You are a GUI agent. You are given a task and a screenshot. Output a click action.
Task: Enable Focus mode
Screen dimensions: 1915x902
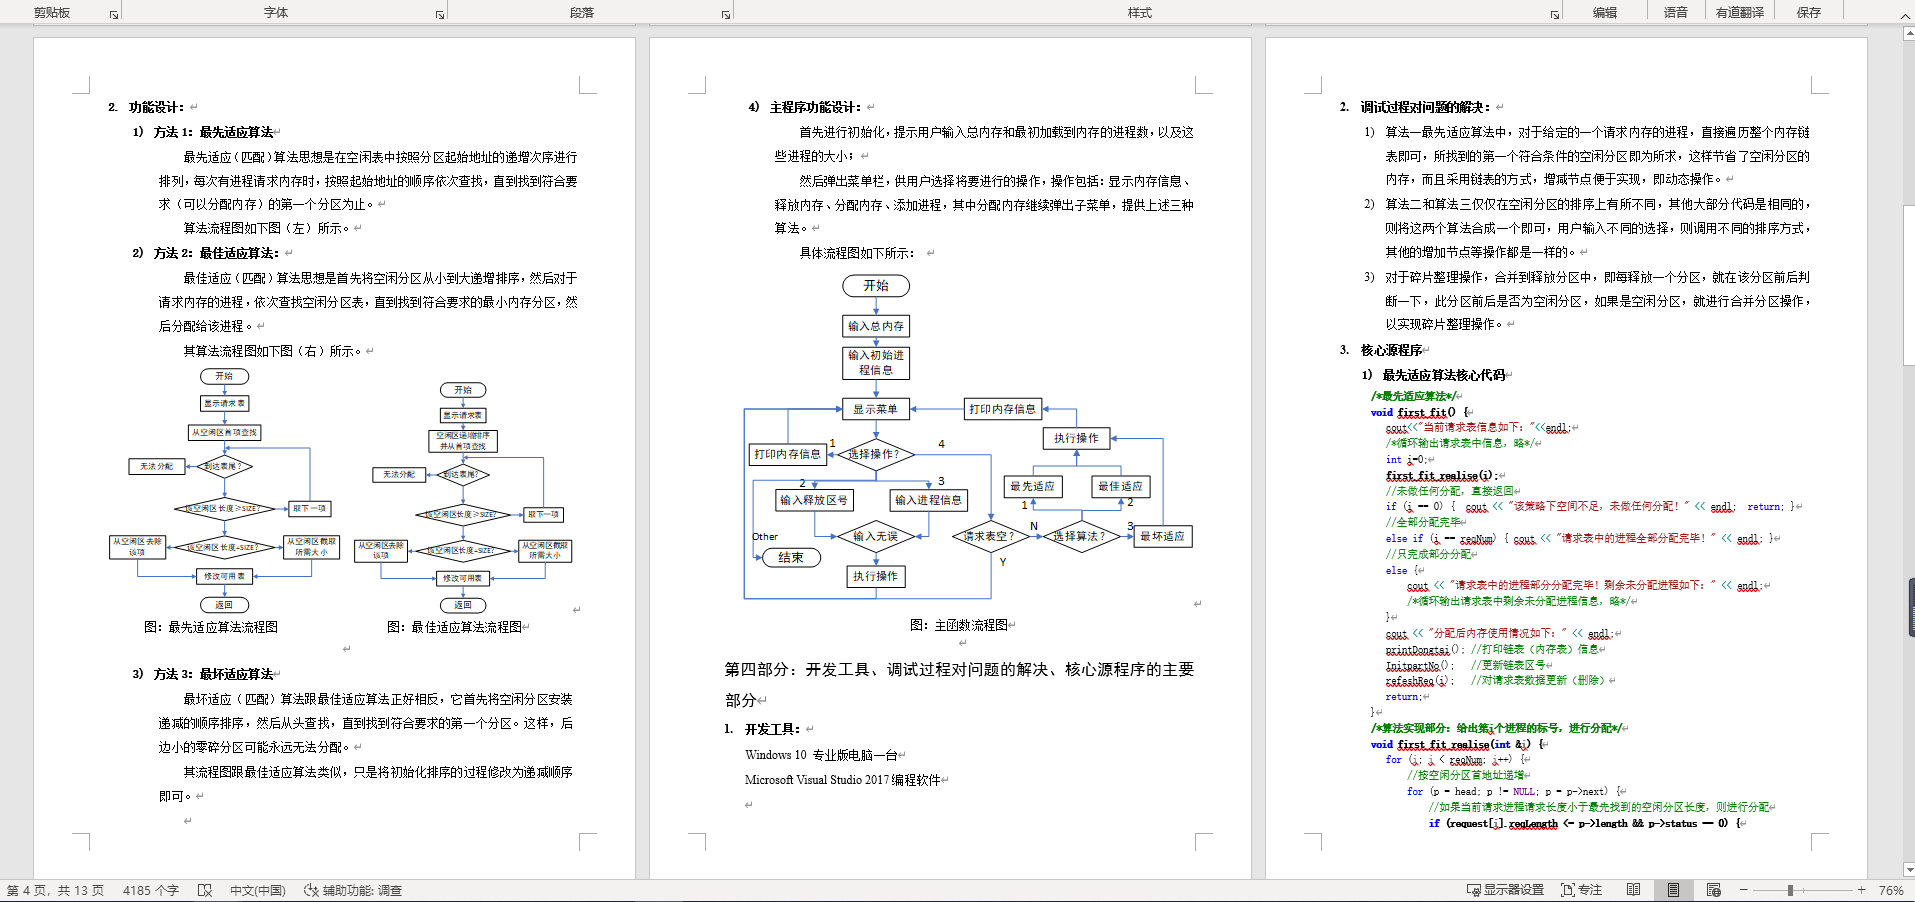click(x=1581, y=890)
